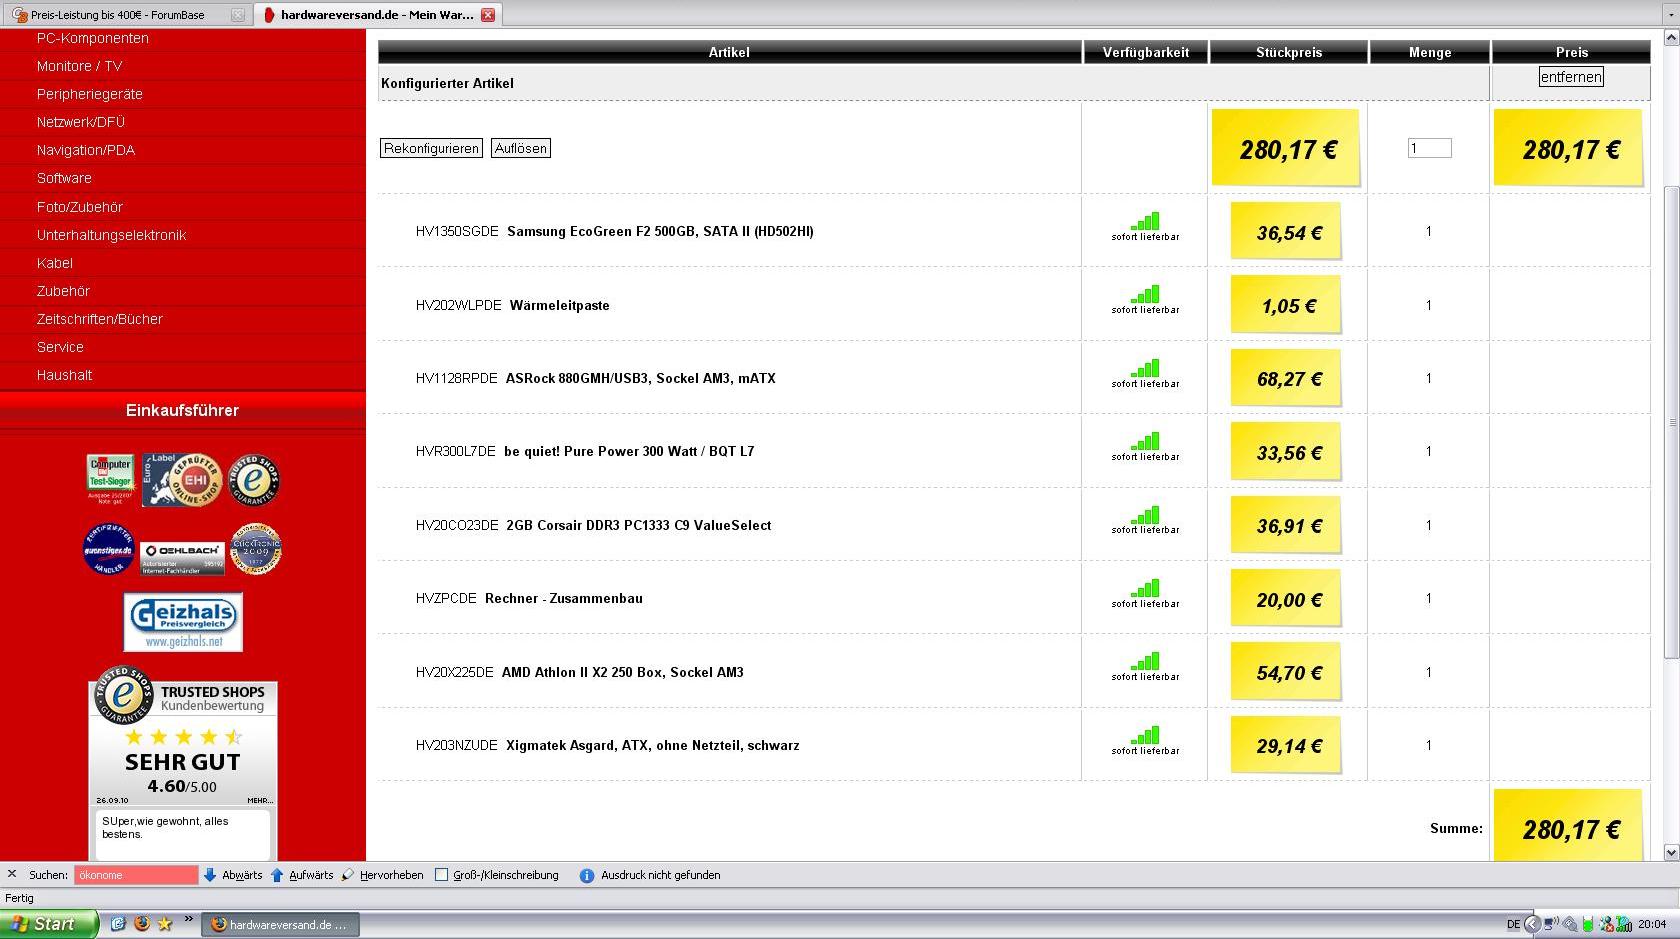Click the vertical scrollbar up arrow
The height and width of the screenshot is (939, 1680).
click(x=1671, y=37)
